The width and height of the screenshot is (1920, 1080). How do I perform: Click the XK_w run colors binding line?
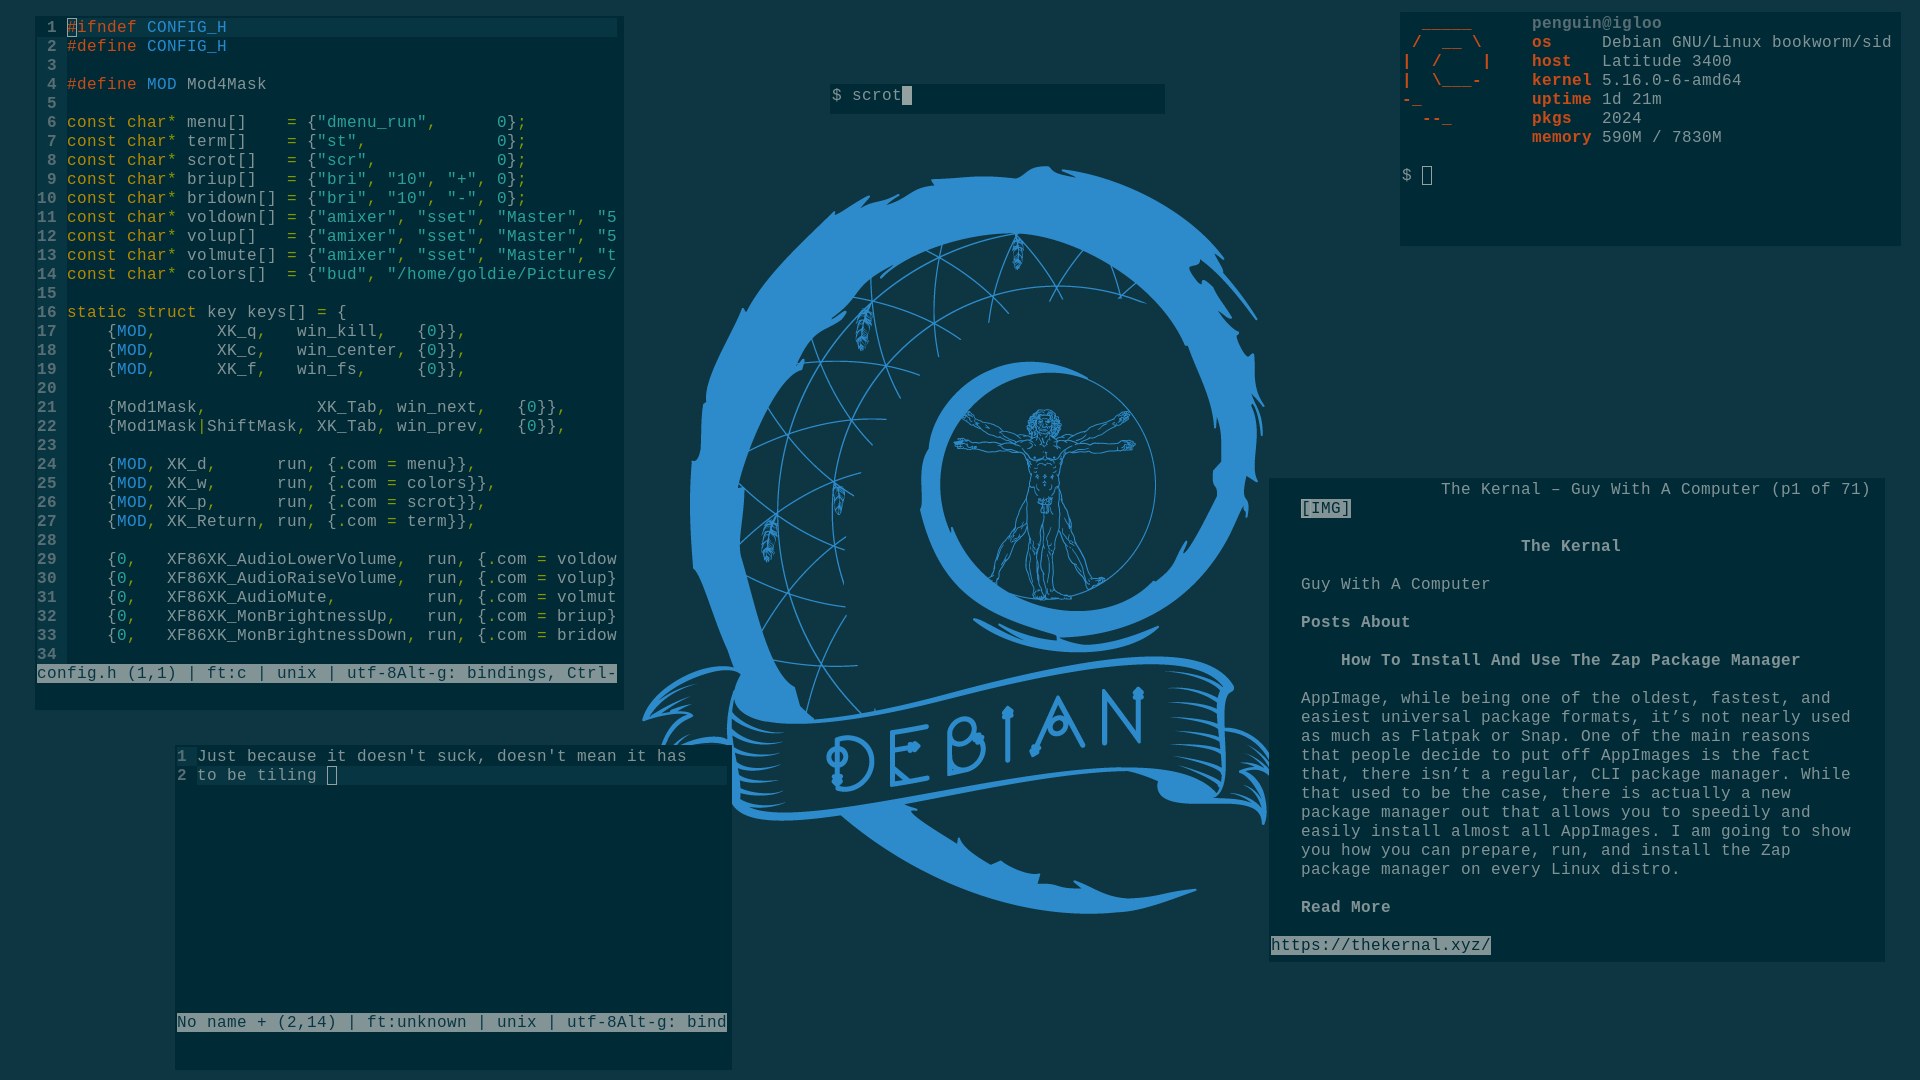pyautogui.click(x=302, y=484)
